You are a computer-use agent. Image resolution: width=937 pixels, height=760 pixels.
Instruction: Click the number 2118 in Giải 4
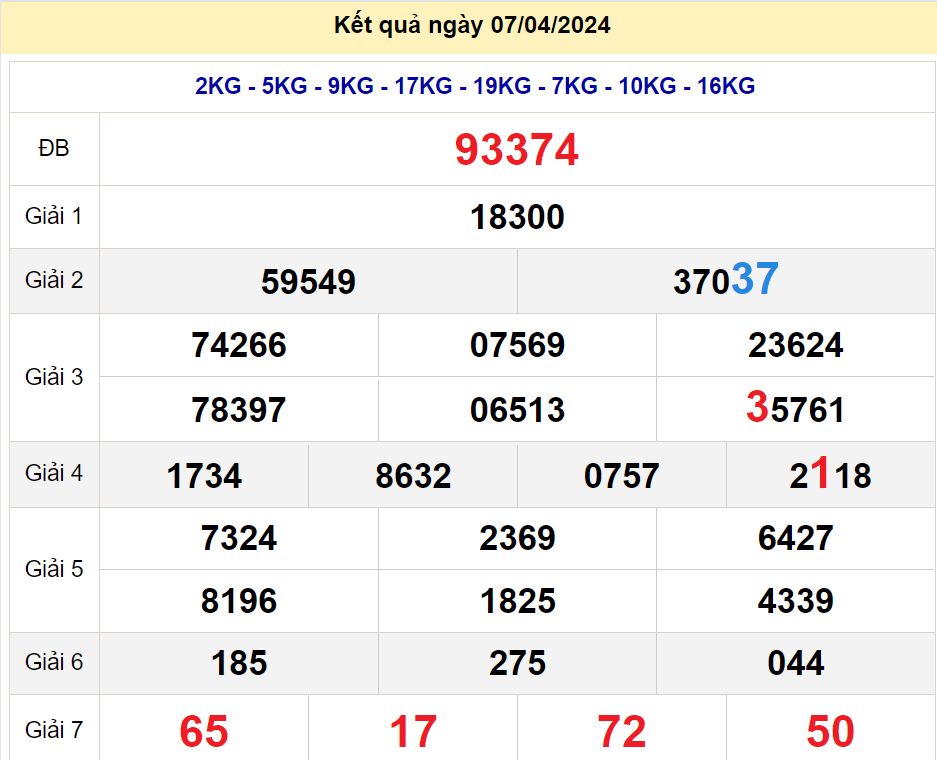830,475
